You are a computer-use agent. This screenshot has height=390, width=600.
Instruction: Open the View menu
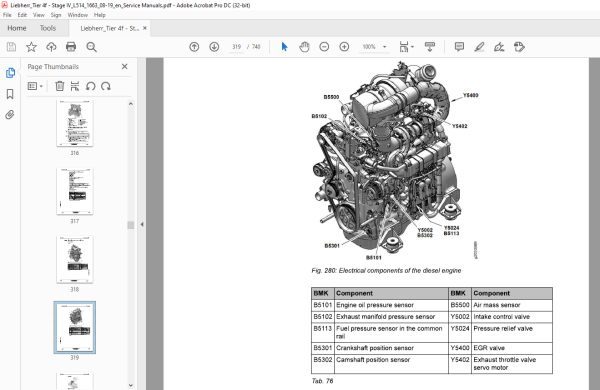pyautogui.click(x=39, y=15)
